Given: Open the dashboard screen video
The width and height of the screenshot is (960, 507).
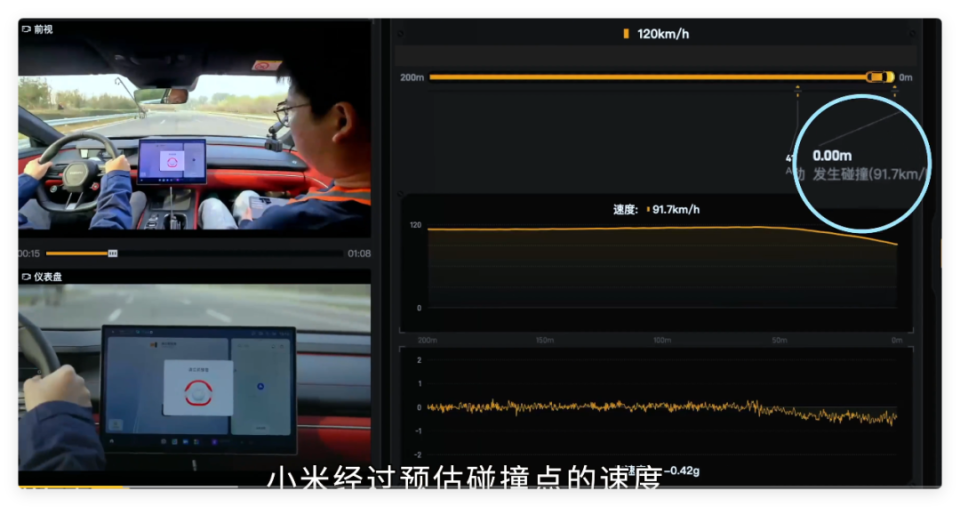Looking at the screenshot, I should click(x=195, y=377).
